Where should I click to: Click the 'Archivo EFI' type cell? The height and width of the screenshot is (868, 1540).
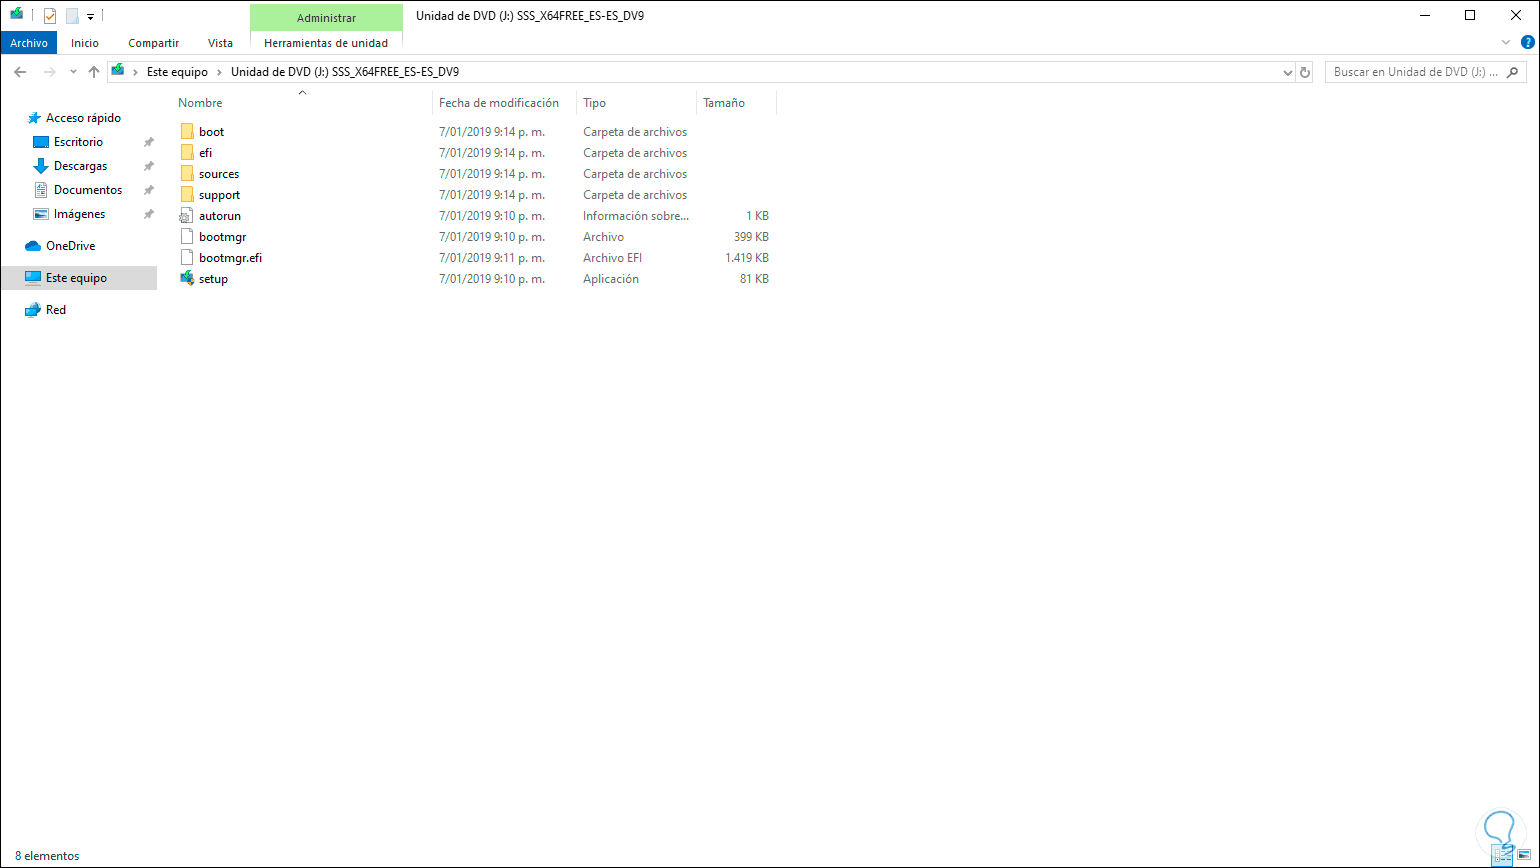tap(612, 258)
